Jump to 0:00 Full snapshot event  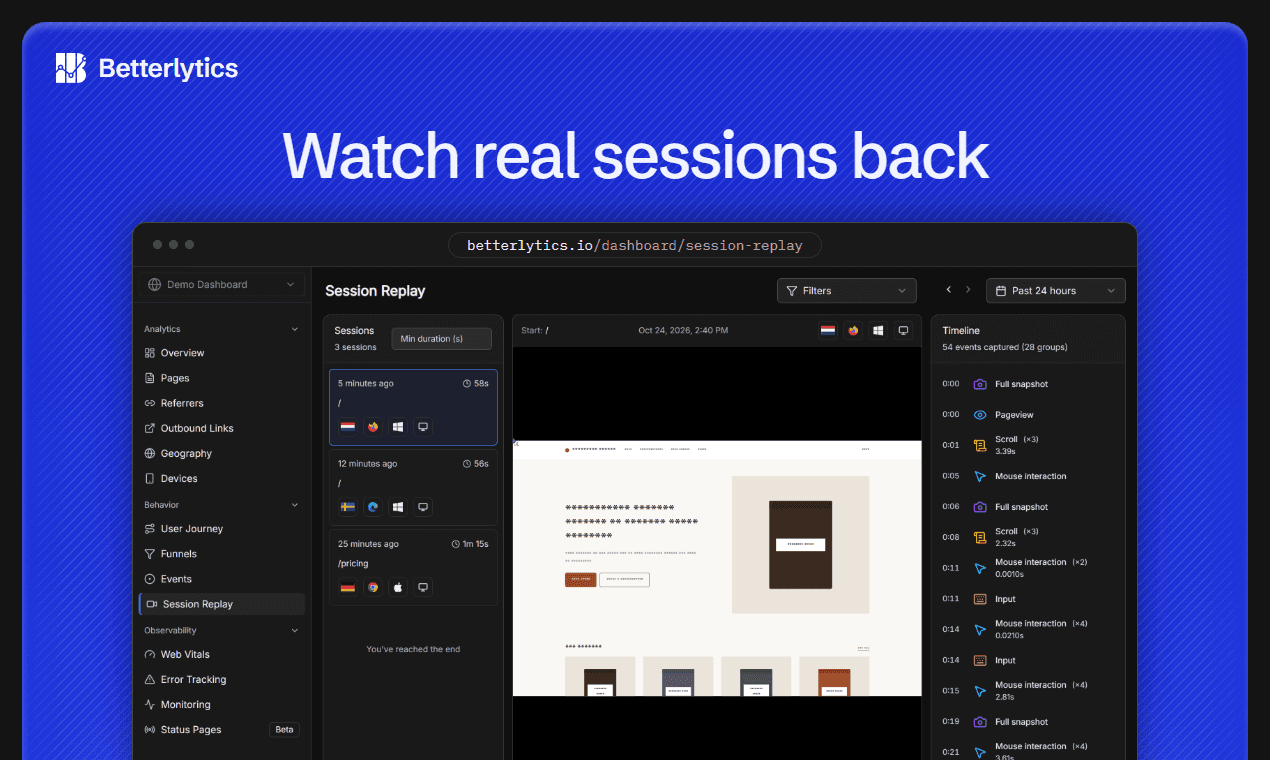[1028, 384]
